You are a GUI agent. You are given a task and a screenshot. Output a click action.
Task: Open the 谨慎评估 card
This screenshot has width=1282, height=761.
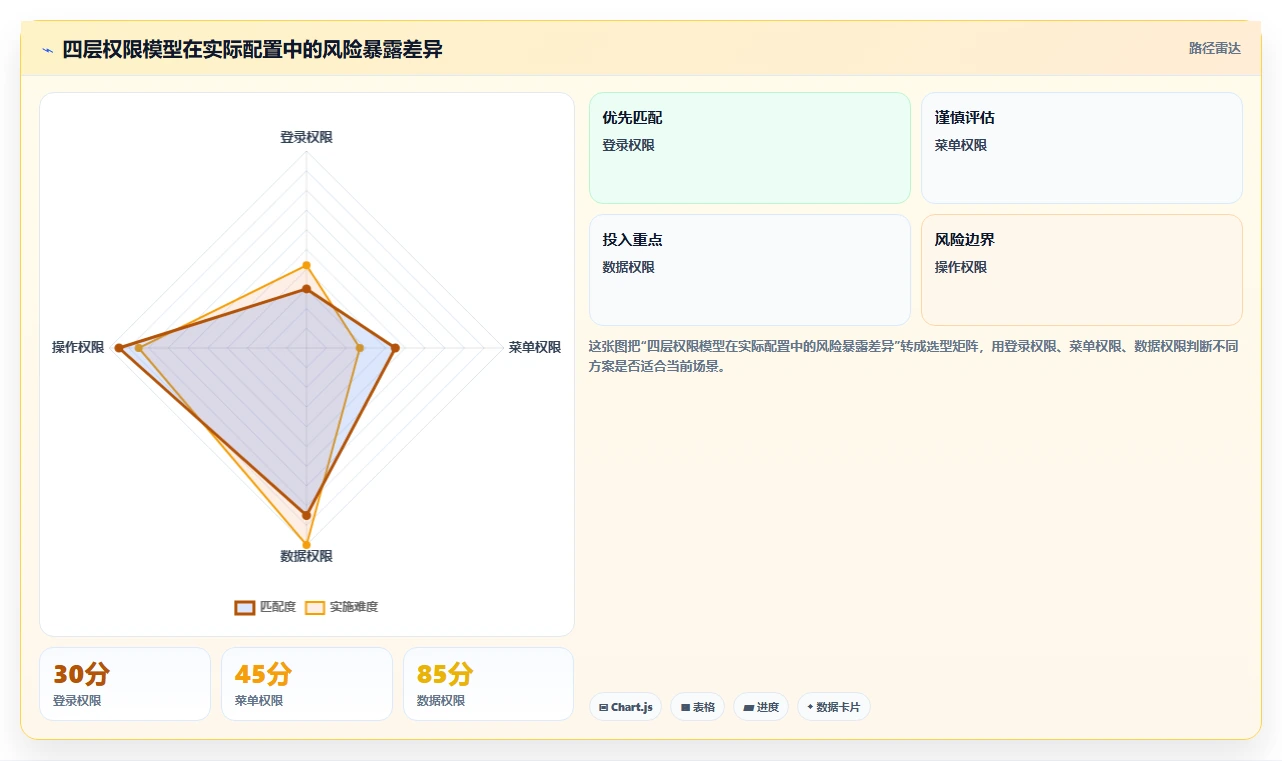click(x=1082, y=148)
